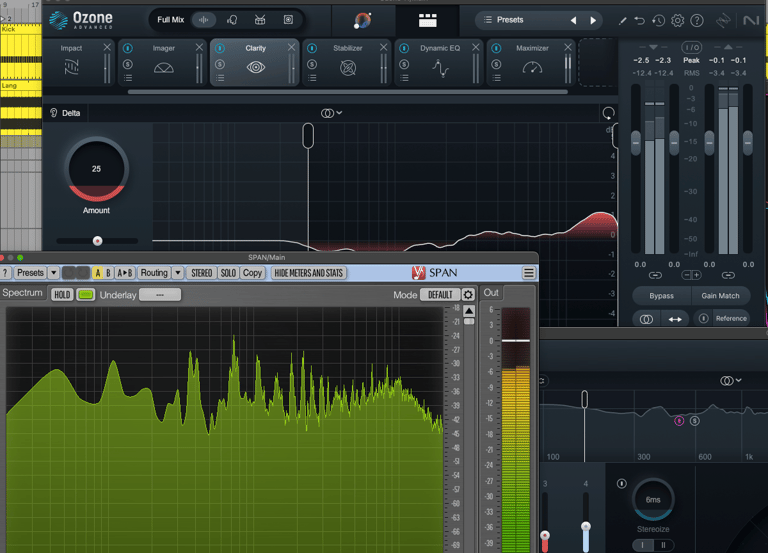Click the Native Instruments logo icon
Image resolution: width=768 pixels, height=553 pixels.
[751, 20]
